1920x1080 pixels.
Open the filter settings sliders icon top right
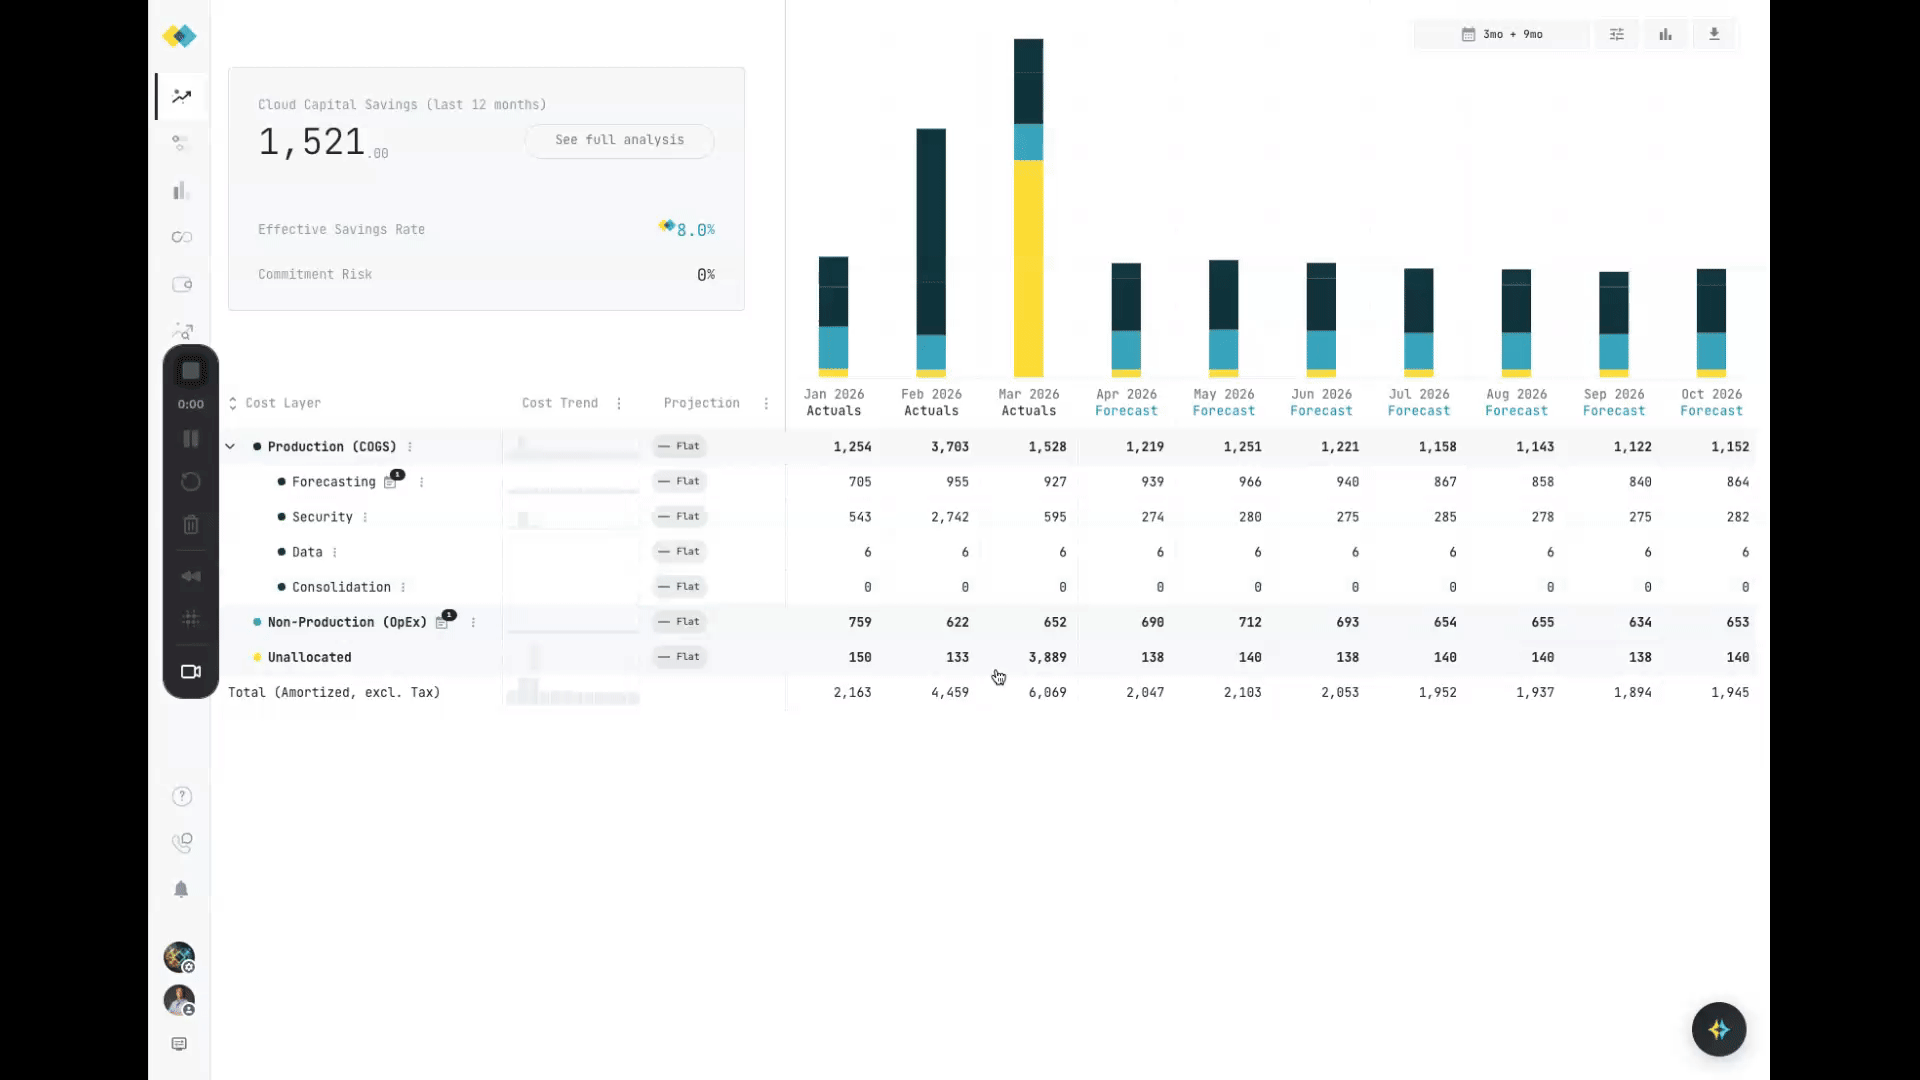point(1616,34)
